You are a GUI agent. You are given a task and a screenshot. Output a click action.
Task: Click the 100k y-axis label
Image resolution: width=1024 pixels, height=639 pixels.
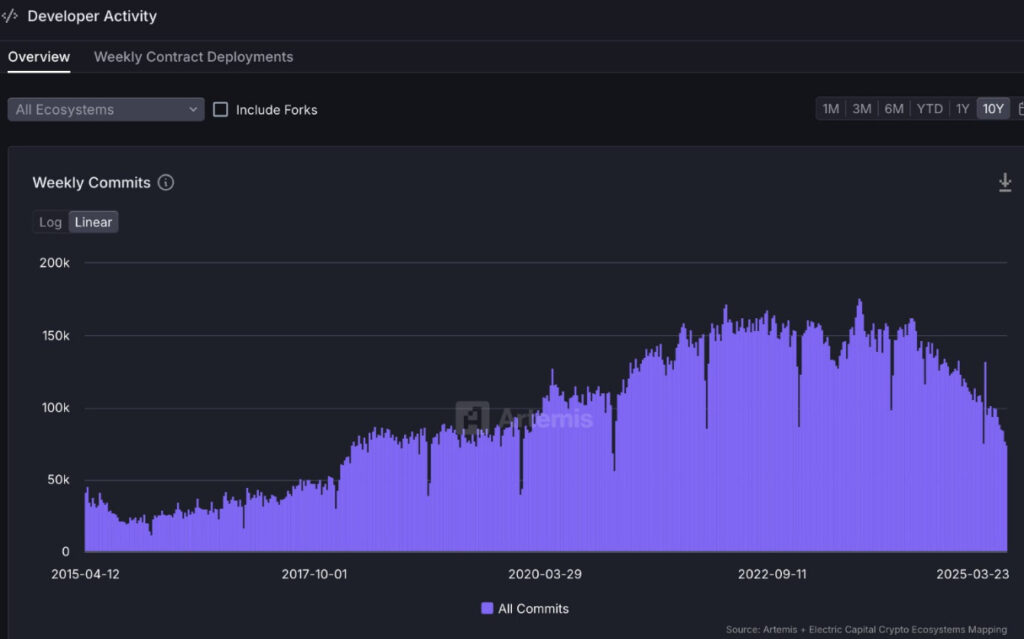click(x=56, y=408)
